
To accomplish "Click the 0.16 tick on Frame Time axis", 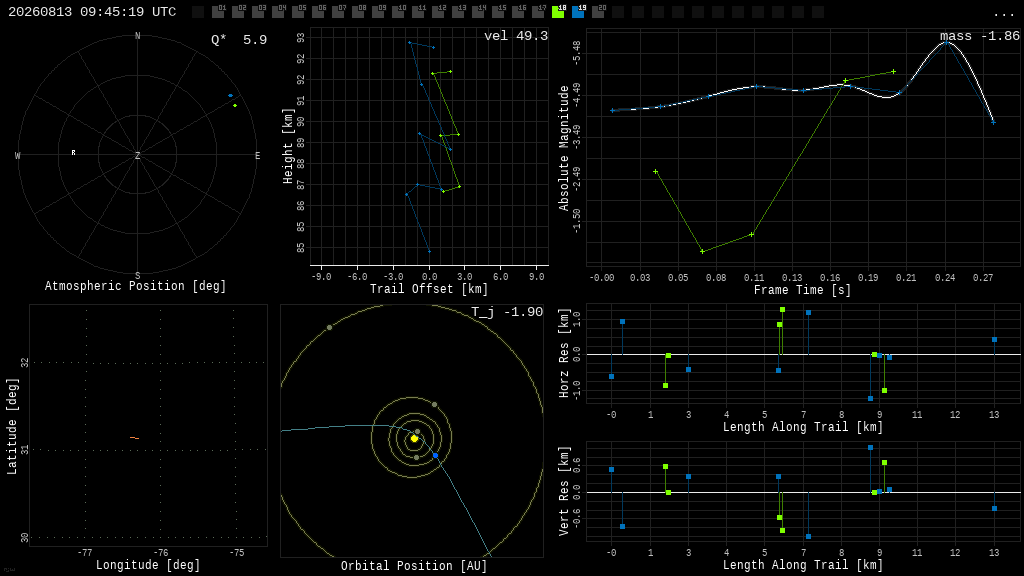I will [x=830, y=278].
